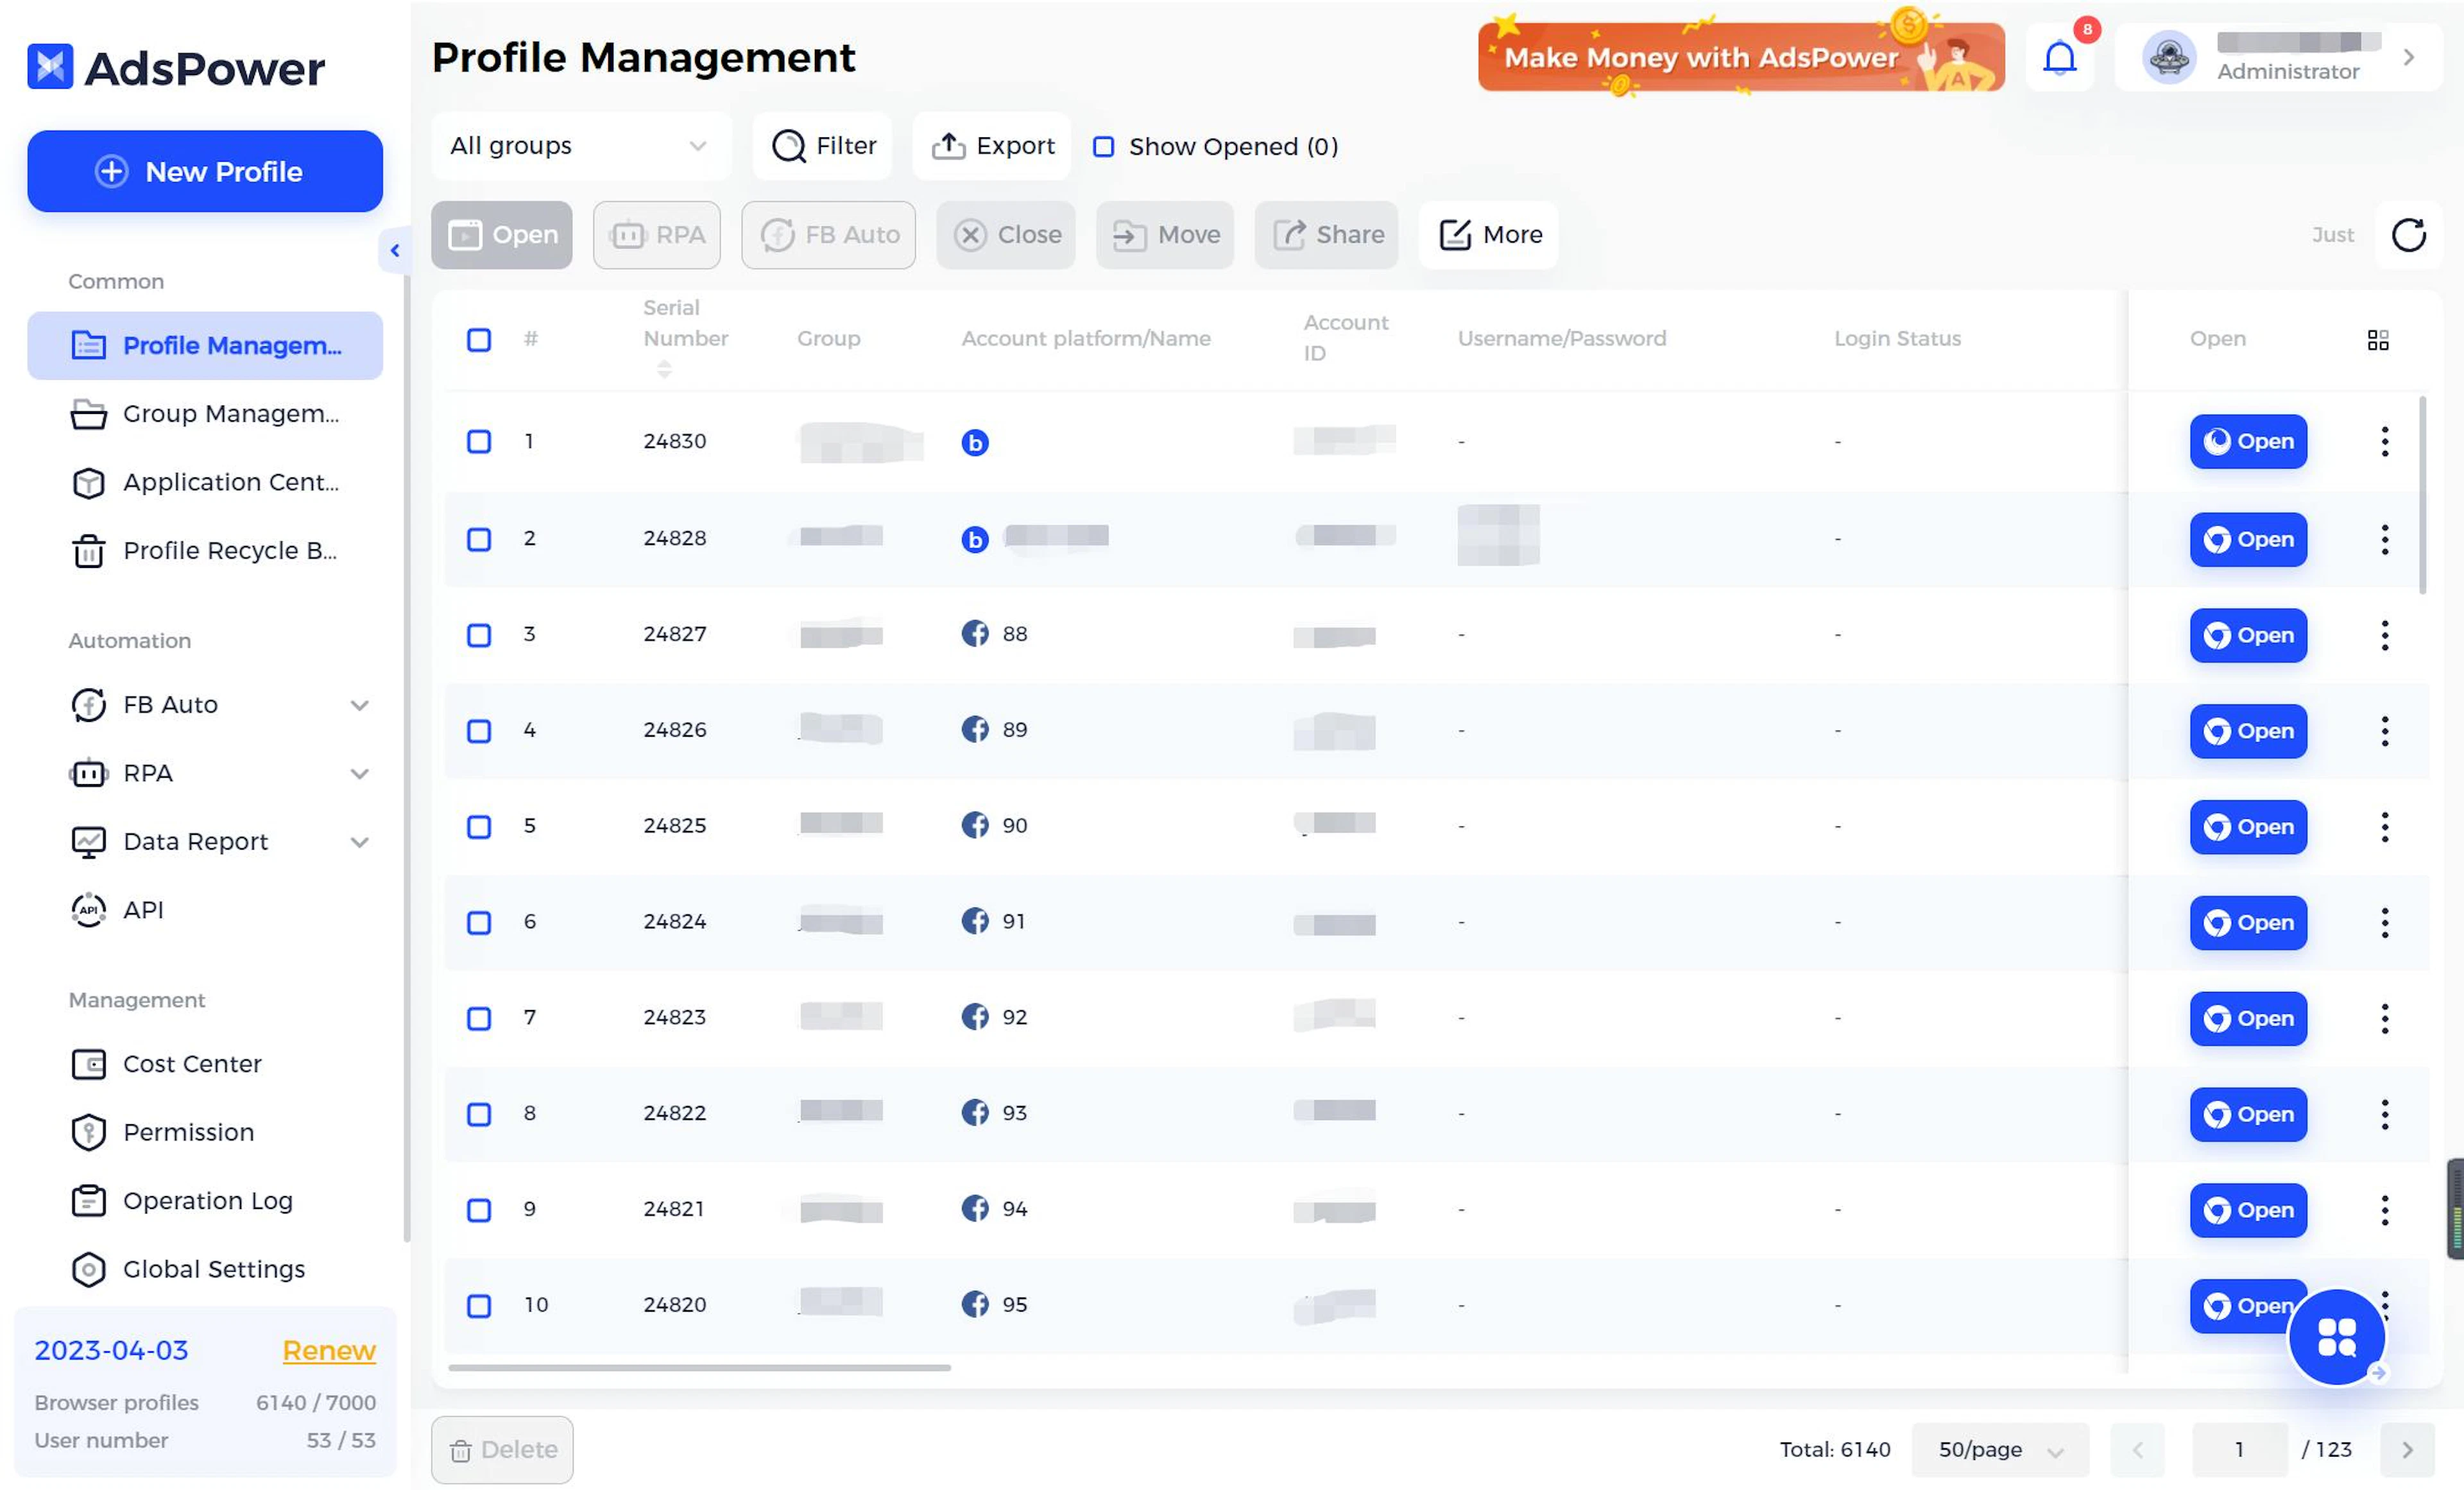
Task: Go to previous page with arrow
Action: point(2137,1449)
